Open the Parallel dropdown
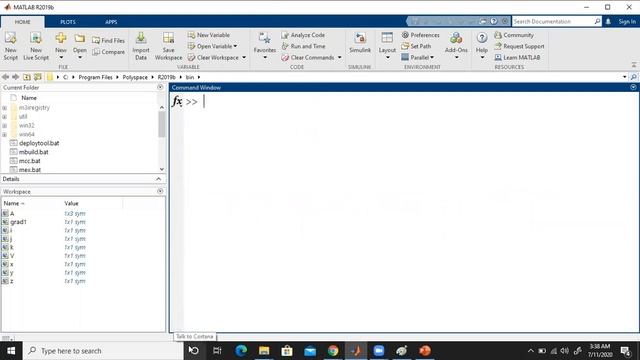The image size is (640, 360). point(432,58)
